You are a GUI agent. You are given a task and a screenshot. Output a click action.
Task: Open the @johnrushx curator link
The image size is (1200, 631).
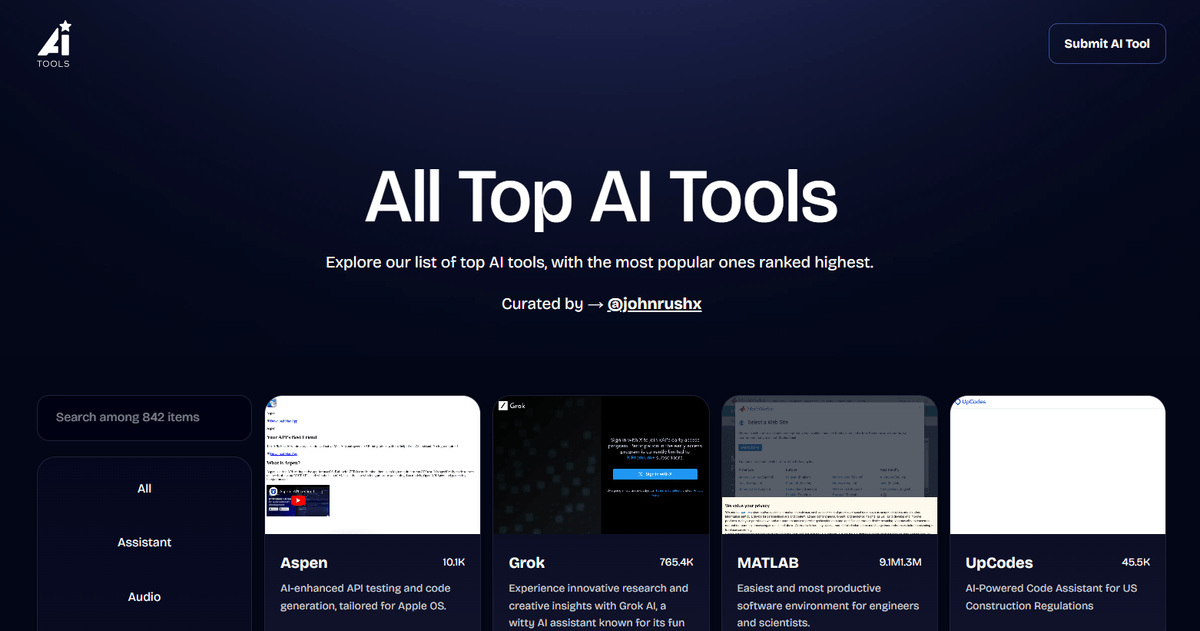[654, 303]
